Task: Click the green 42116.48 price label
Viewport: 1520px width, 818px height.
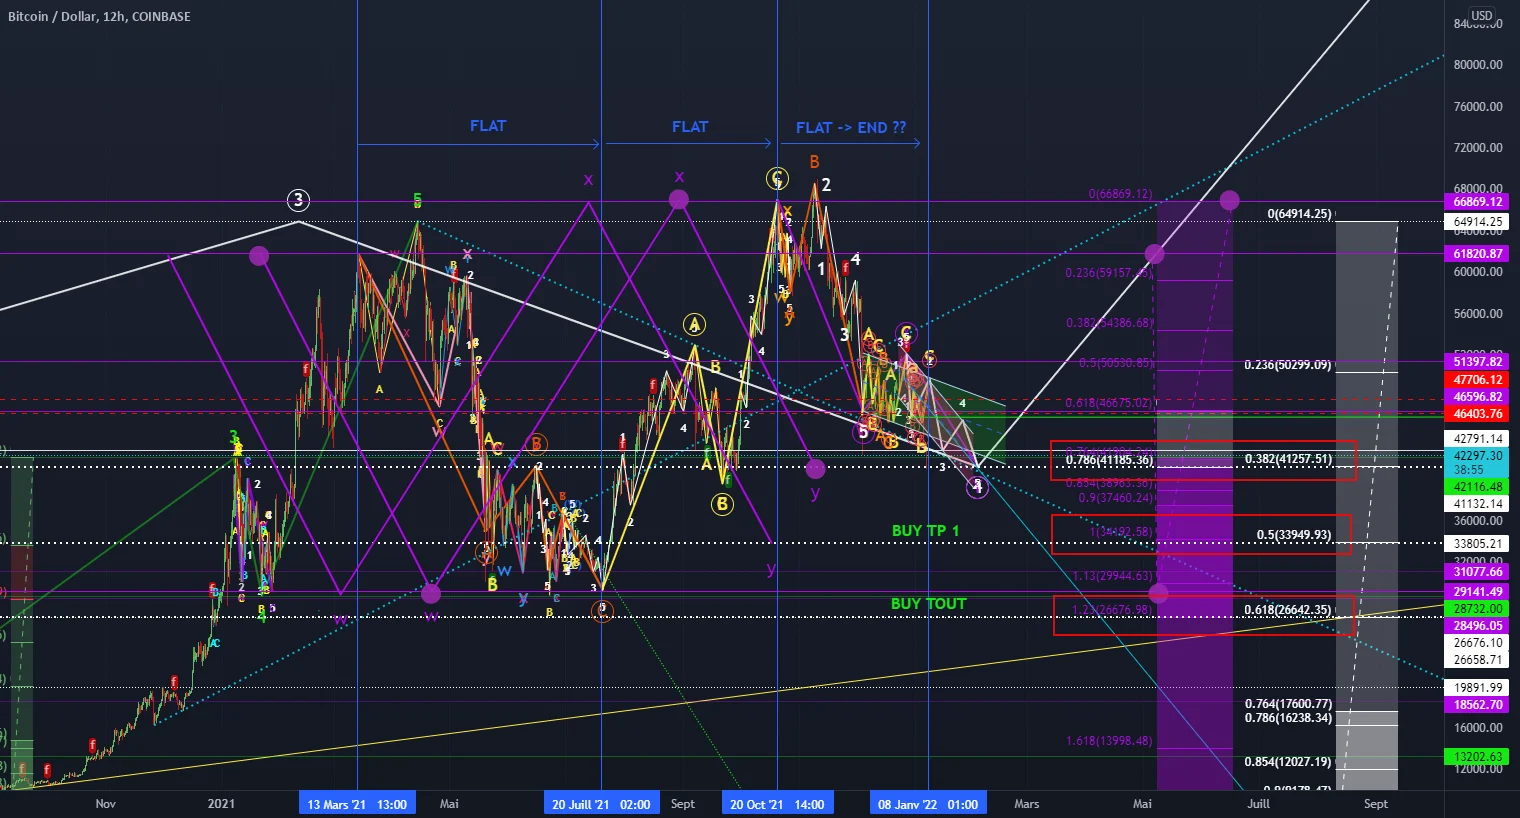Action: [1478, 487]
